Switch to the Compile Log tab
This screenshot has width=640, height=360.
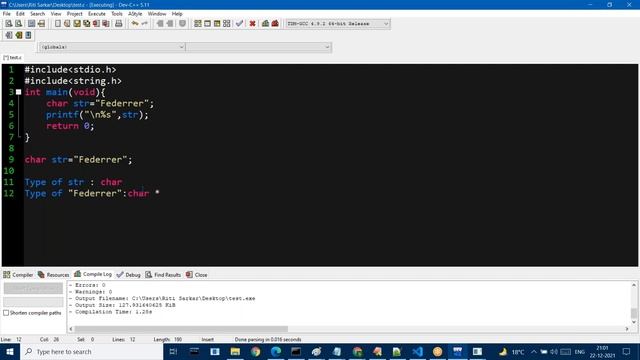tap(93, 274)
